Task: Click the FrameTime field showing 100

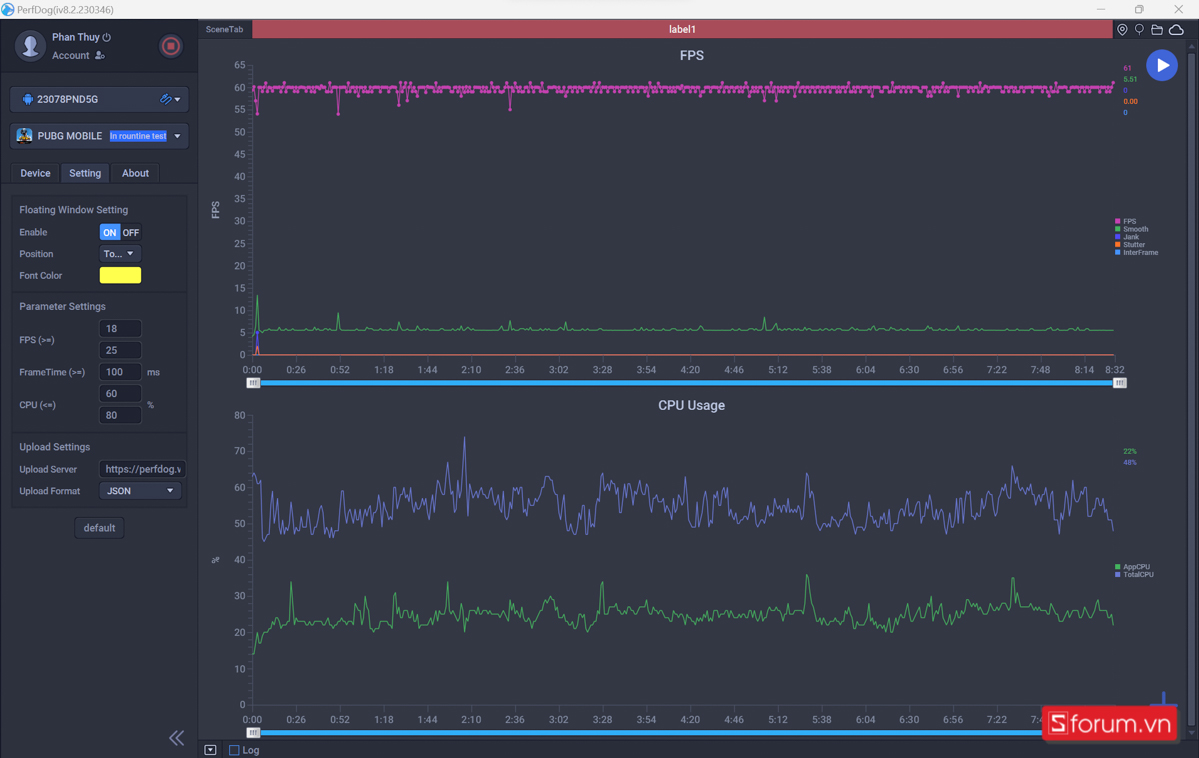Action: coord(120,372)
